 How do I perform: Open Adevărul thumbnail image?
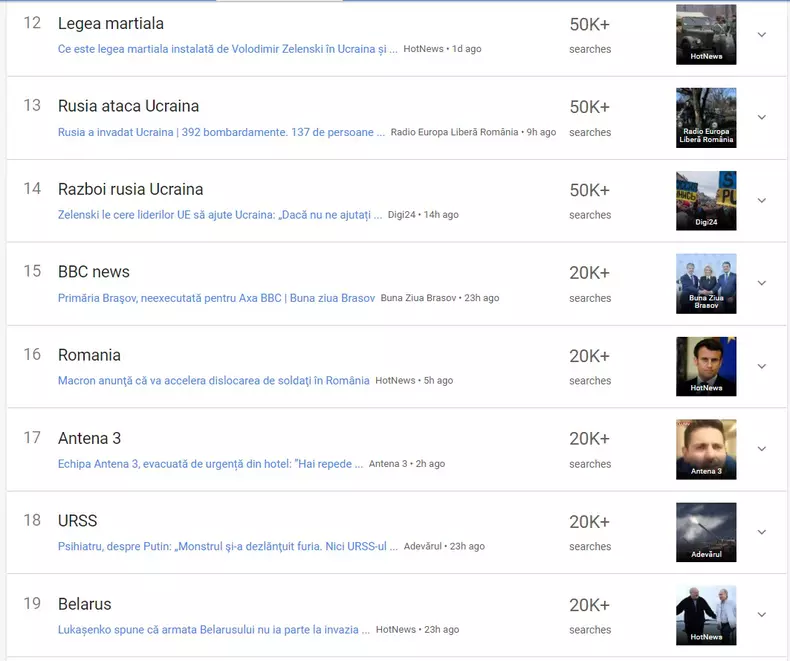(706, 532)
